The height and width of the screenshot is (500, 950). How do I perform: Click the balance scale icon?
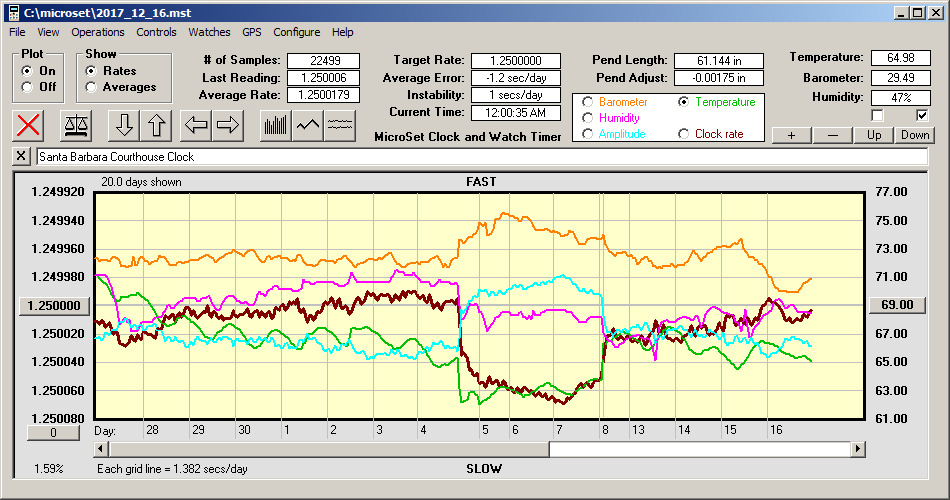point(75,125)
